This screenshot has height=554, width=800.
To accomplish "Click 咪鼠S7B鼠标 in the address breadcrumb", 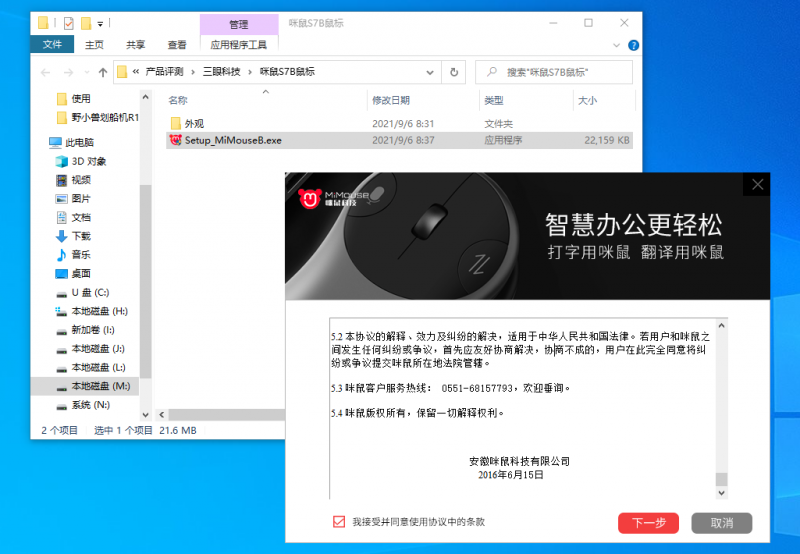I will pos(287,72).
